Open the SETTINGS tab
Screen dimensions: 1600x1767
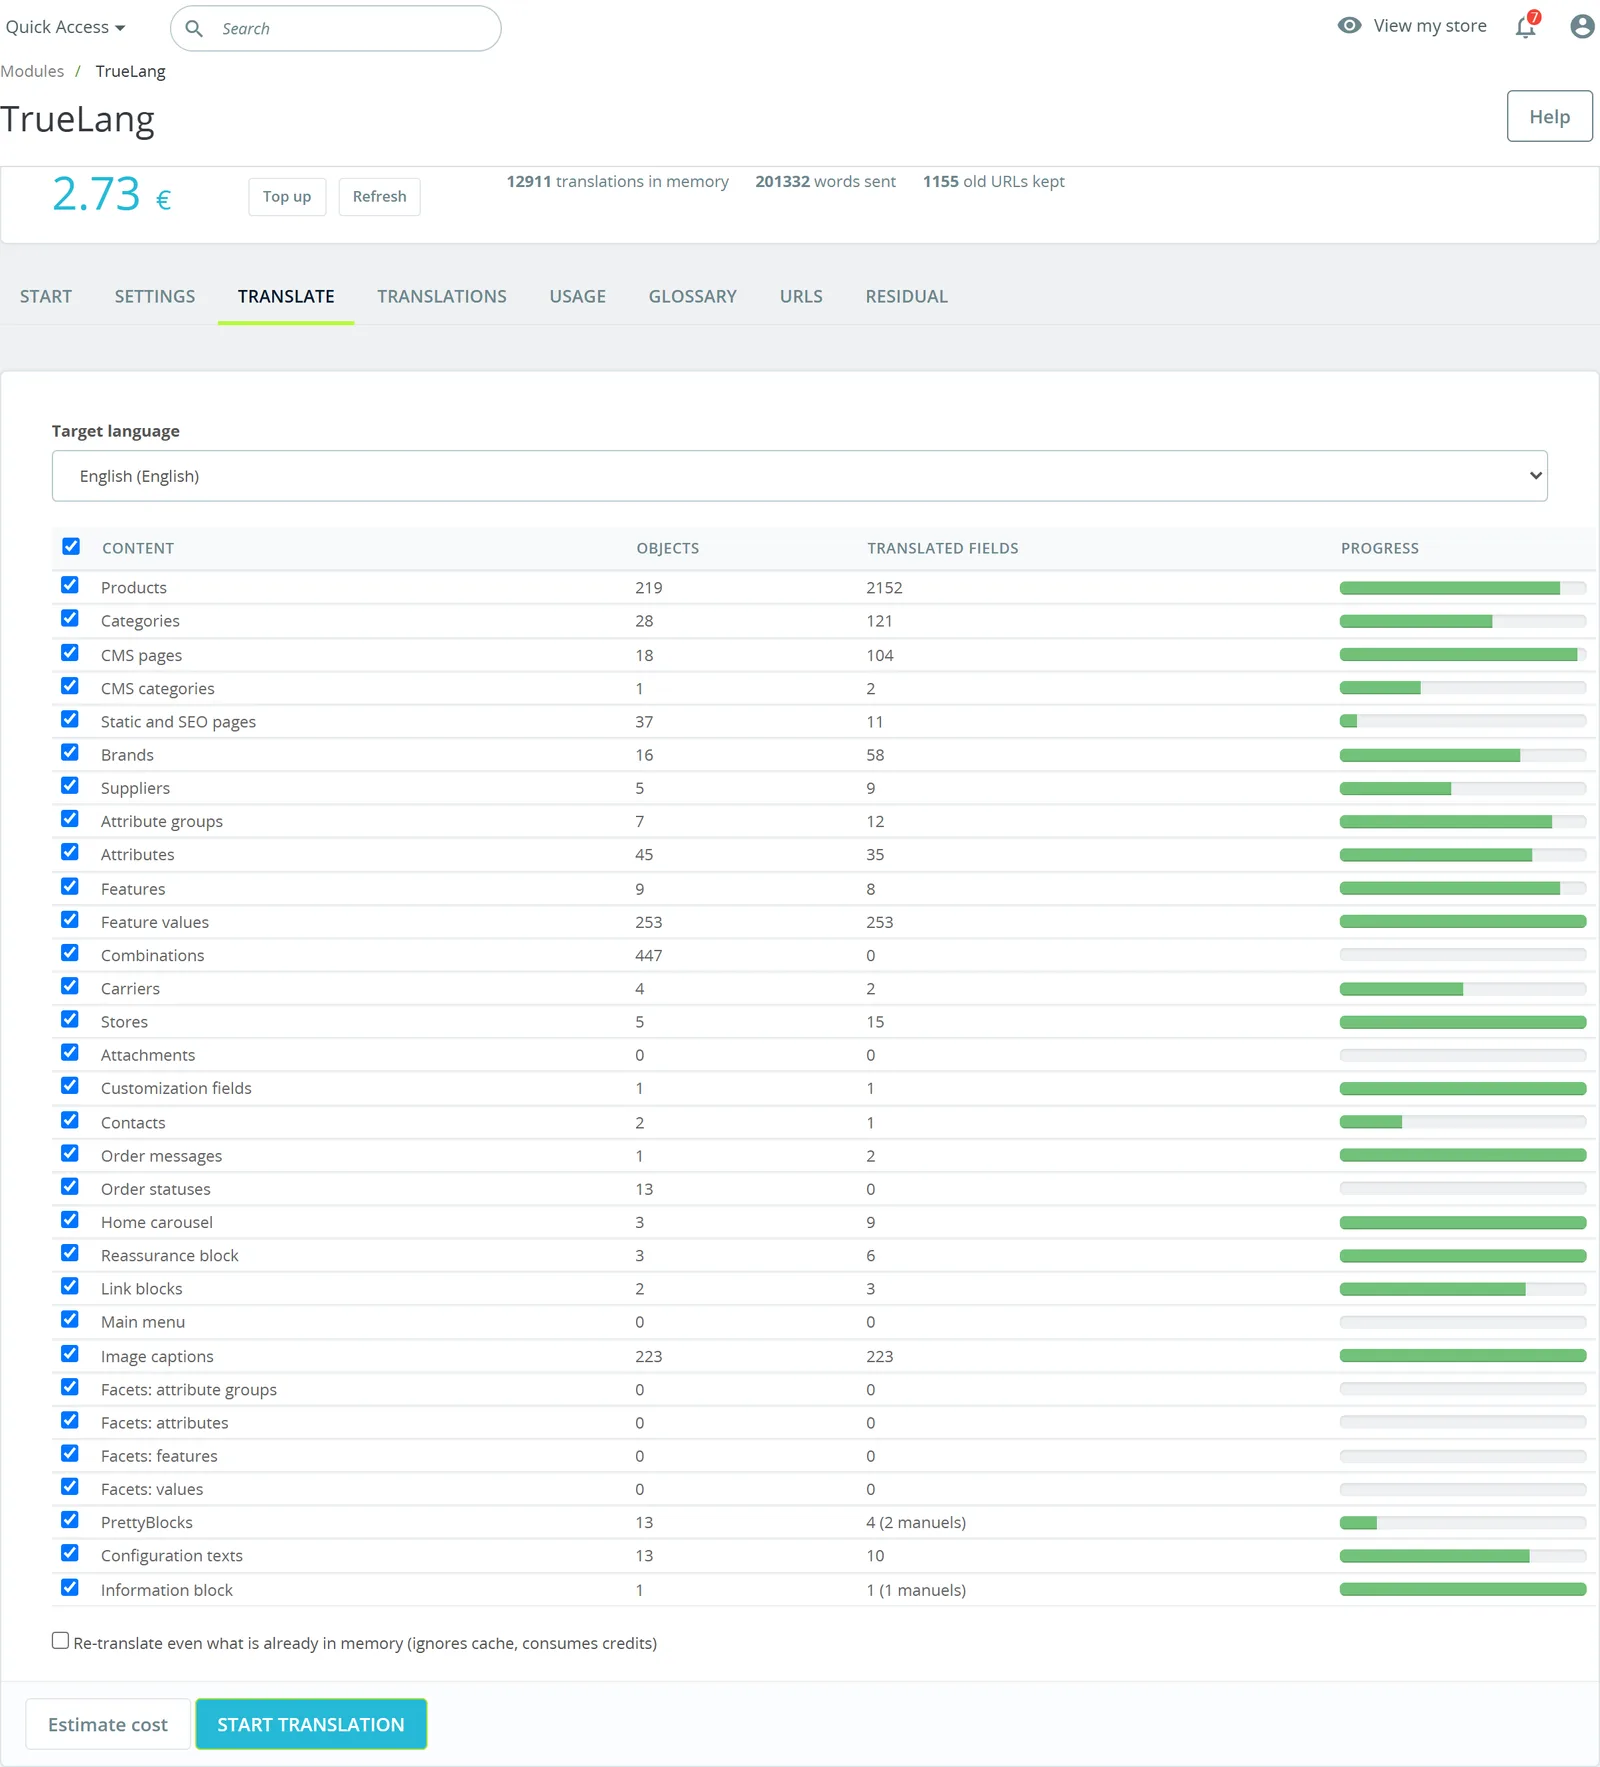coord(155,296)
